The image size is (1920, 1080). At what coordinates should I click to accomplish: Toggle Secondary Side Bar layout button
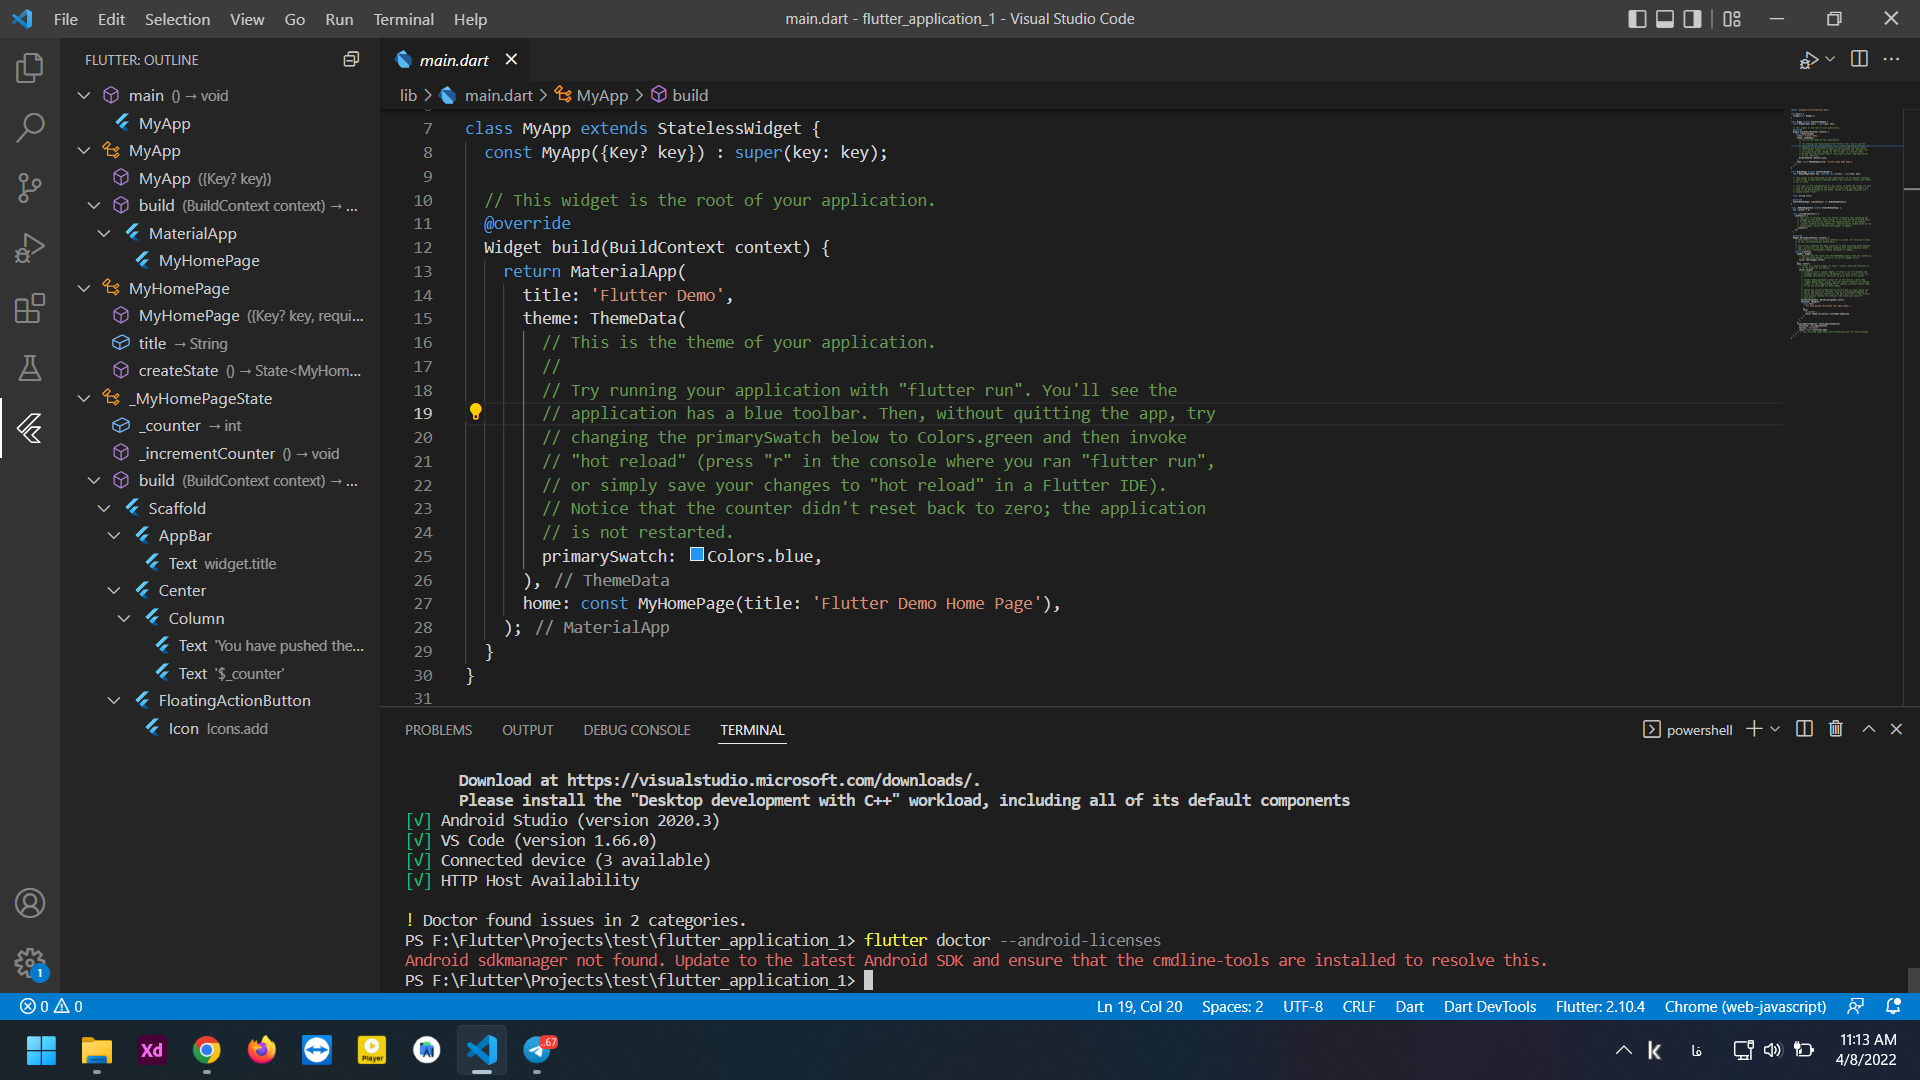tap(1692, 19)
